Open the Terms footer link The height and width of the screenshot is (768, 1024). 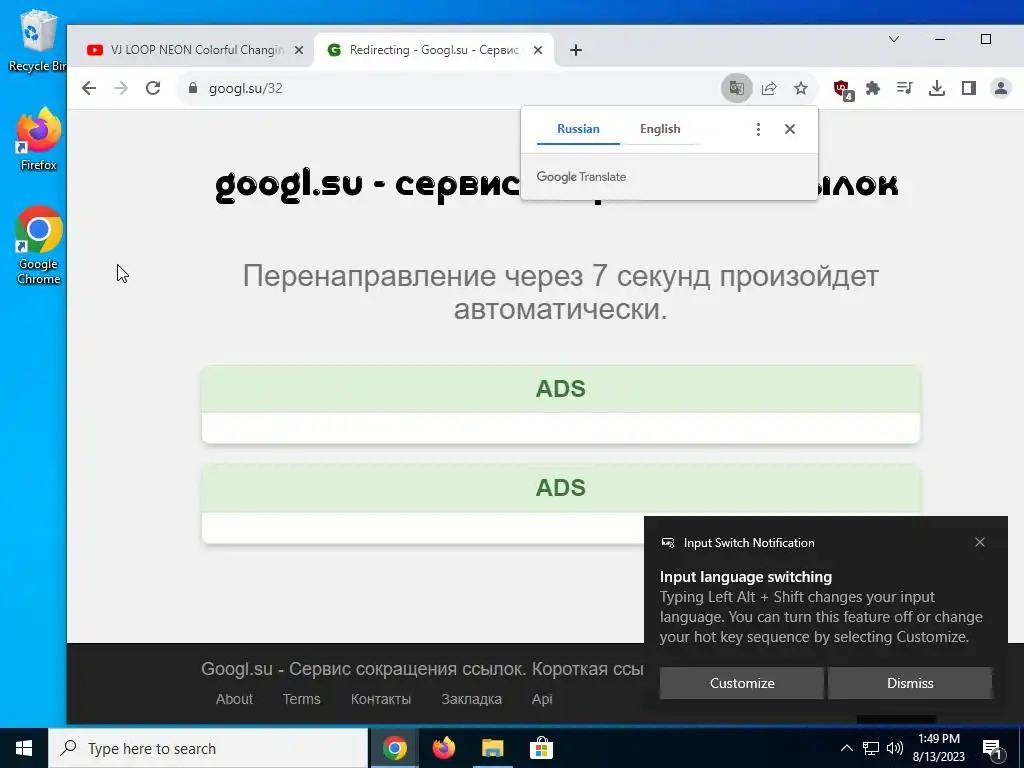tap(301, 699)
